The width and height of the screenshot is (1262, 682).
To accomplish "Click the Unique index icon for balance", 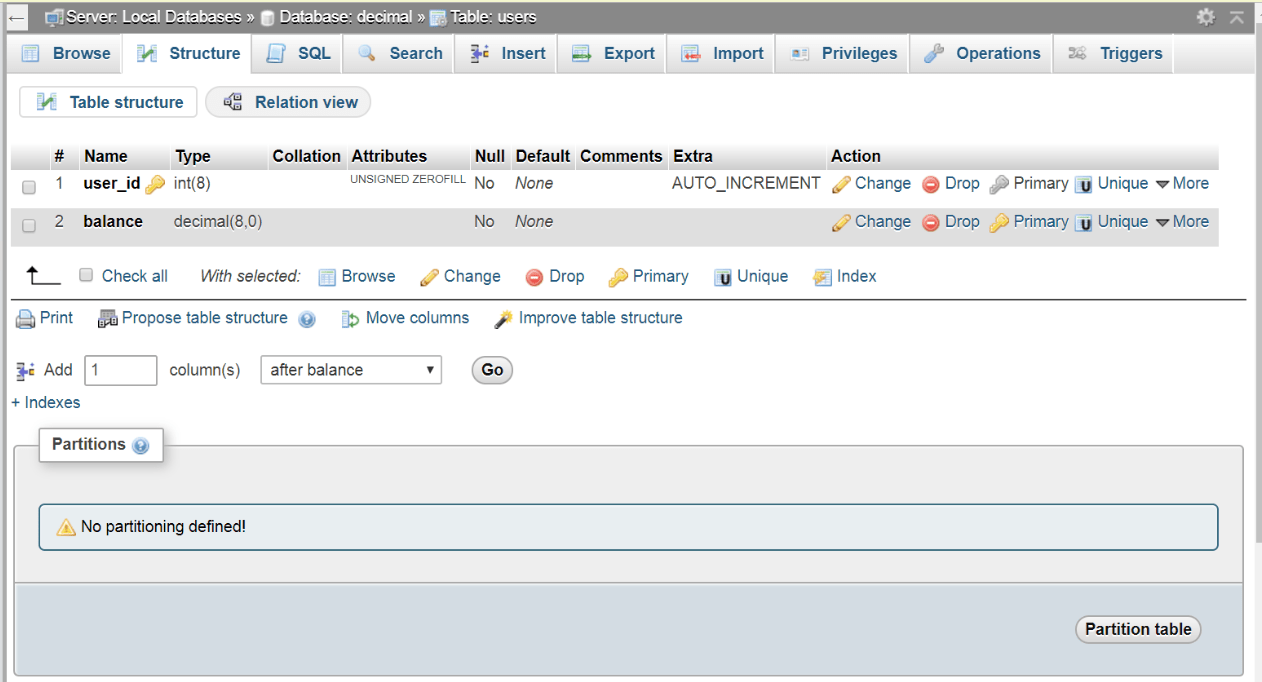I will click(1084, 221).
